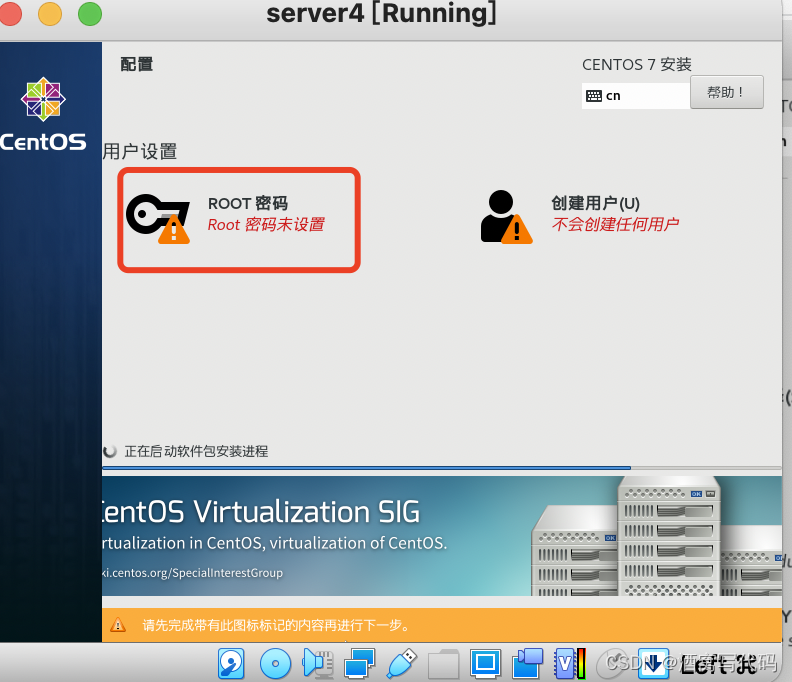The height and width of the screenshot is (682, 792).
Task: Click the warning icon in orange bar
Action: [x=118, y=625]
